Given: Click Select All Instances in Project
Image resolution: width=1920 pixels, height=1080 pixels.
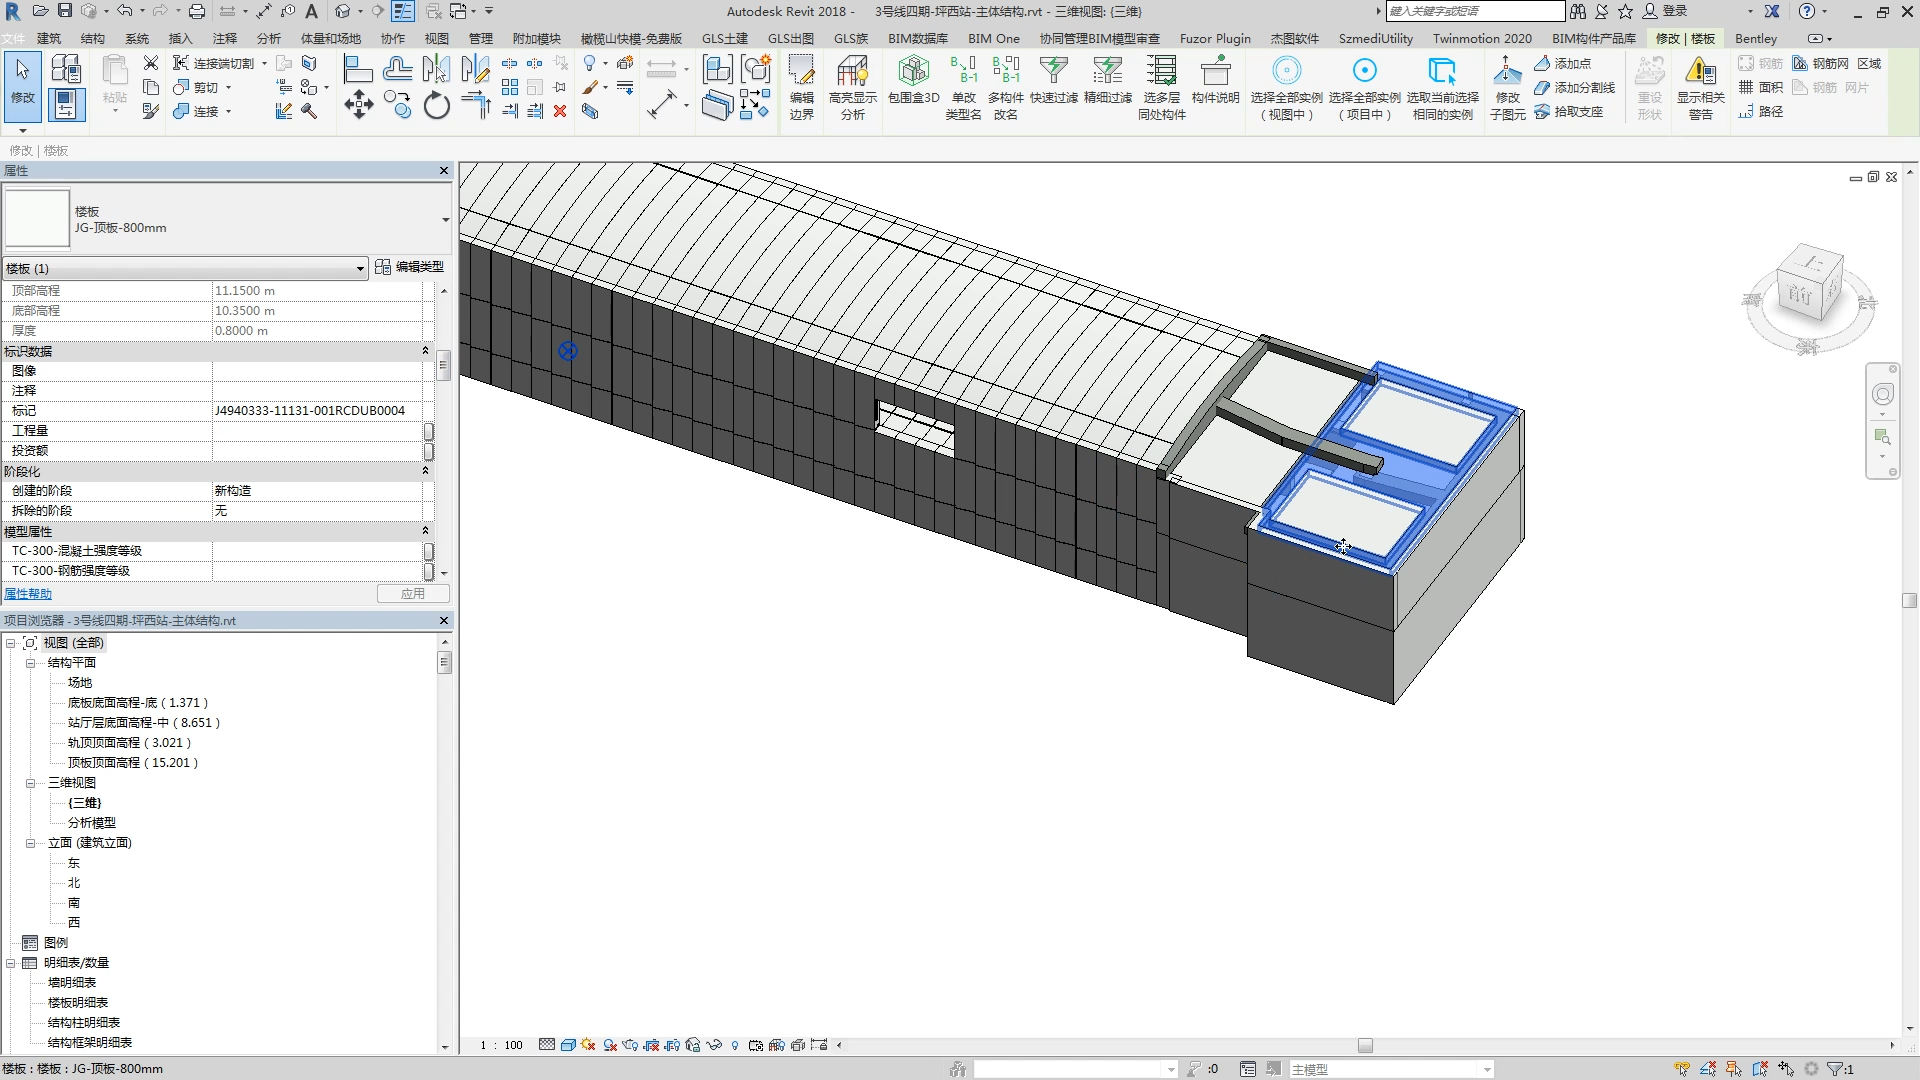Looking at the screenshot, I should click(1364, 88).
